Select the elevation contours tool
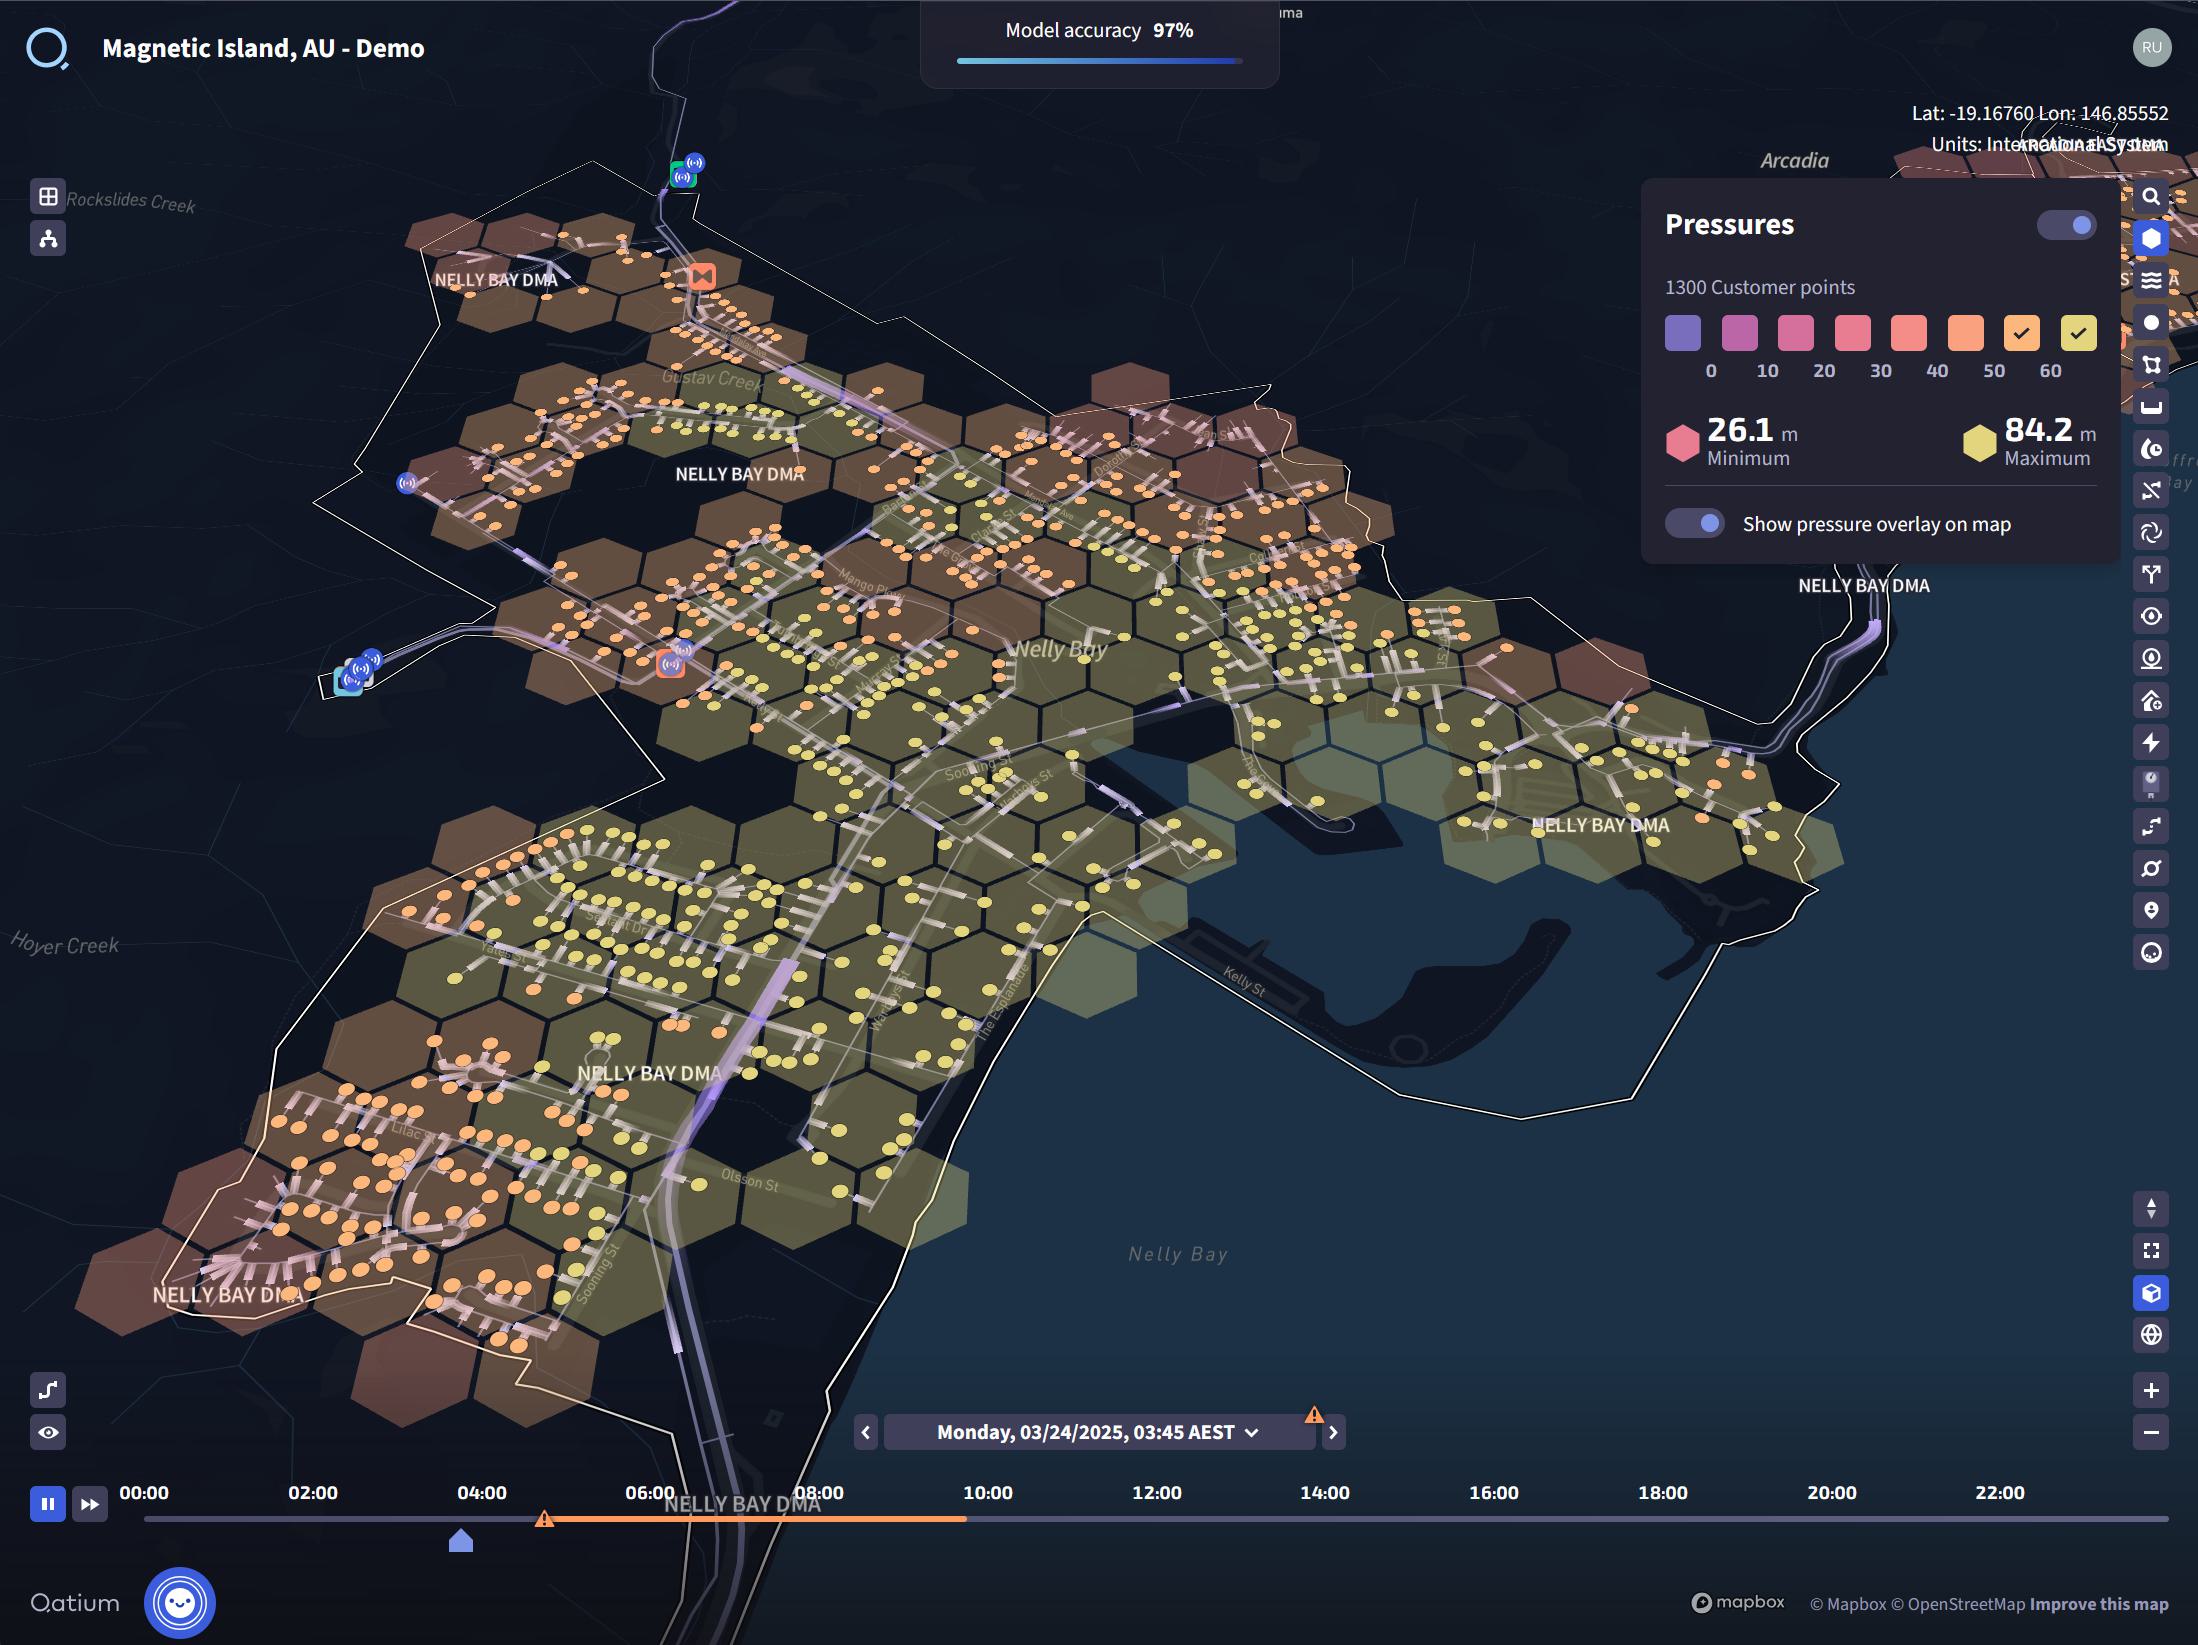The width and height of the screenshot is (2198, 1645). 2150,281
